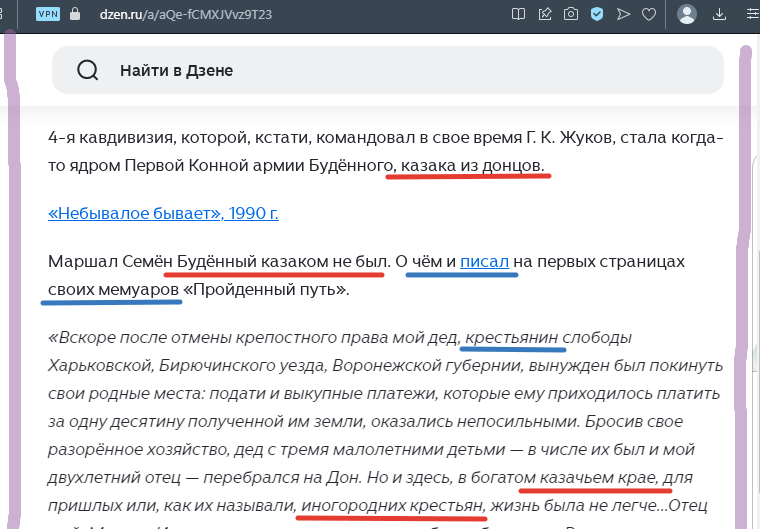Open the «Небывалое бывает», 1990 г. link
The width and height of the screenshot is (760, 529).
(x=163, y=213)
